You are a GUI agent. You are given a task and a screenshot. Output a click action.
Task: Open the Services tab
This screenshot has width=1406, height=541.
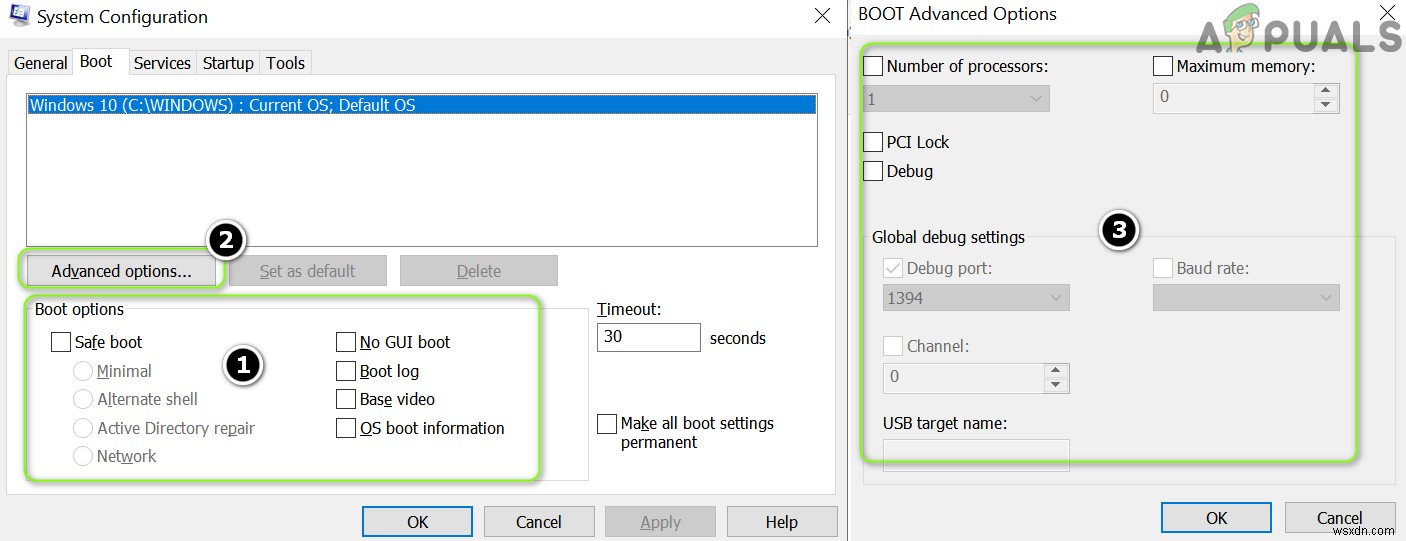pos(162,63)
